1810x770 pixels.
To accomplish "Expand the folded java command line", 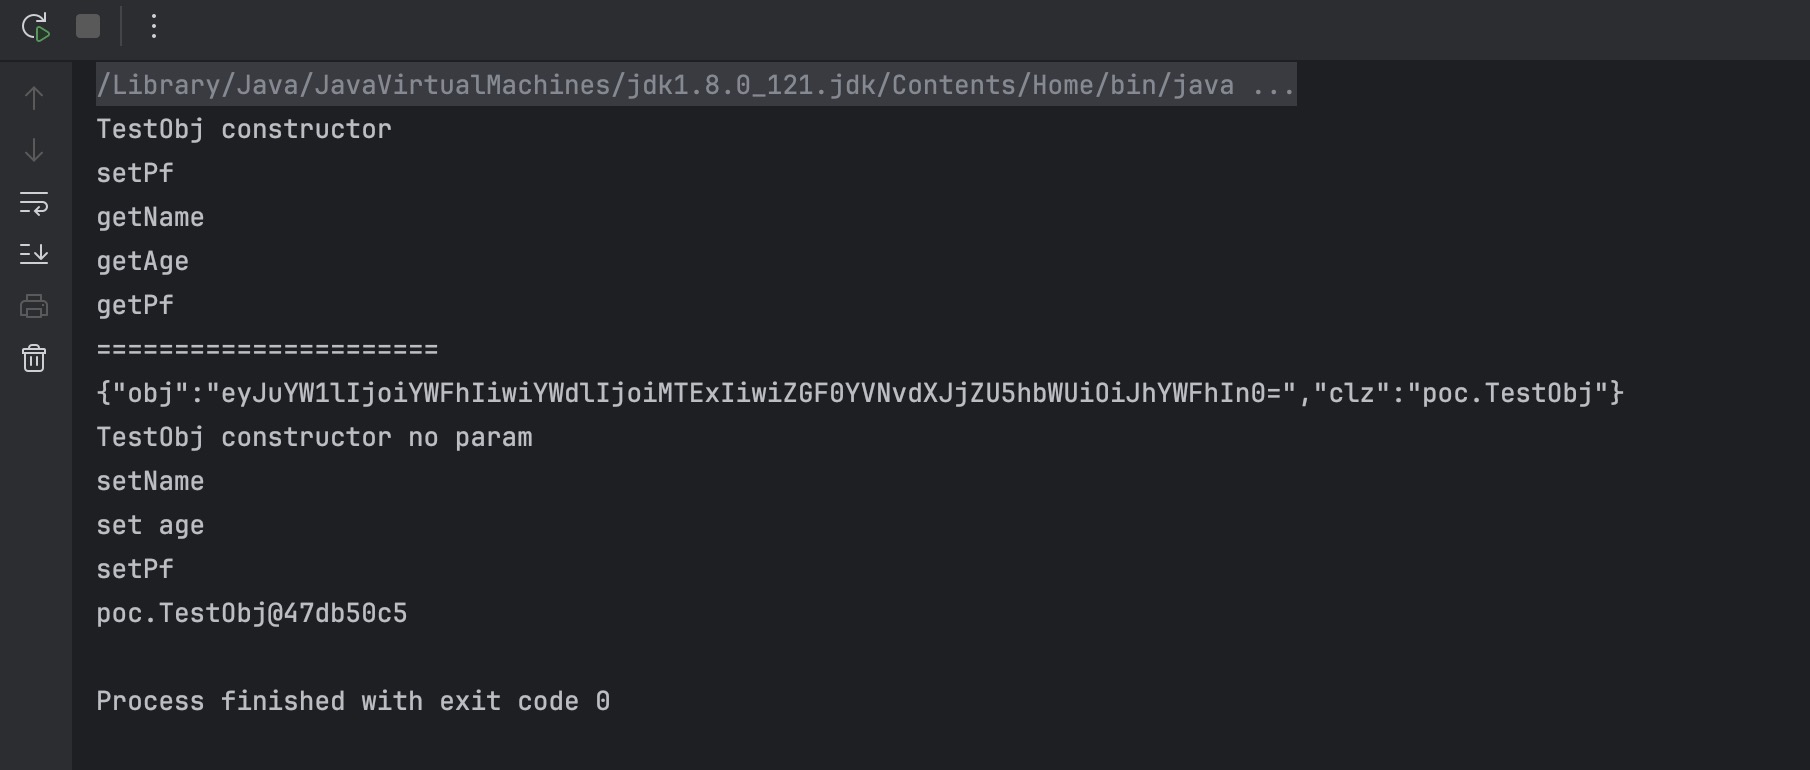I will [x=1274, y=85].
